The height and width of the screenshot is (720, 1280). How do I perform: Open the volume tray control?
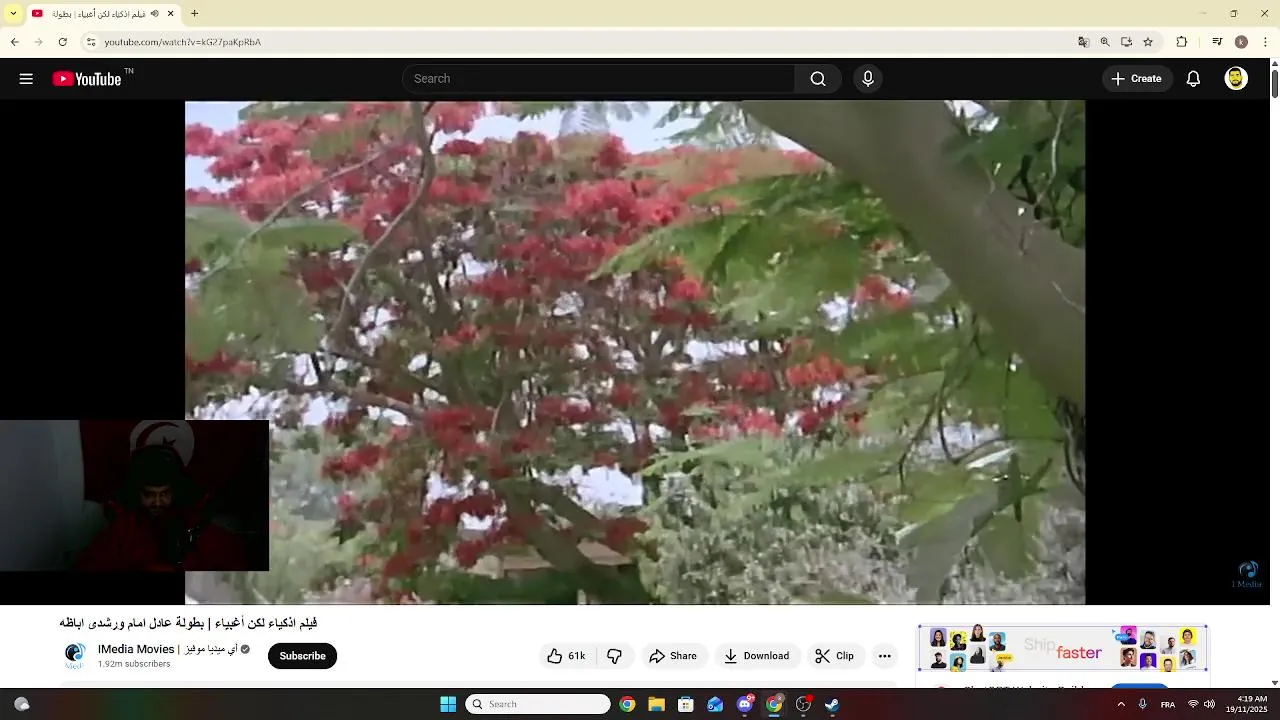(x=1209, y=704)
